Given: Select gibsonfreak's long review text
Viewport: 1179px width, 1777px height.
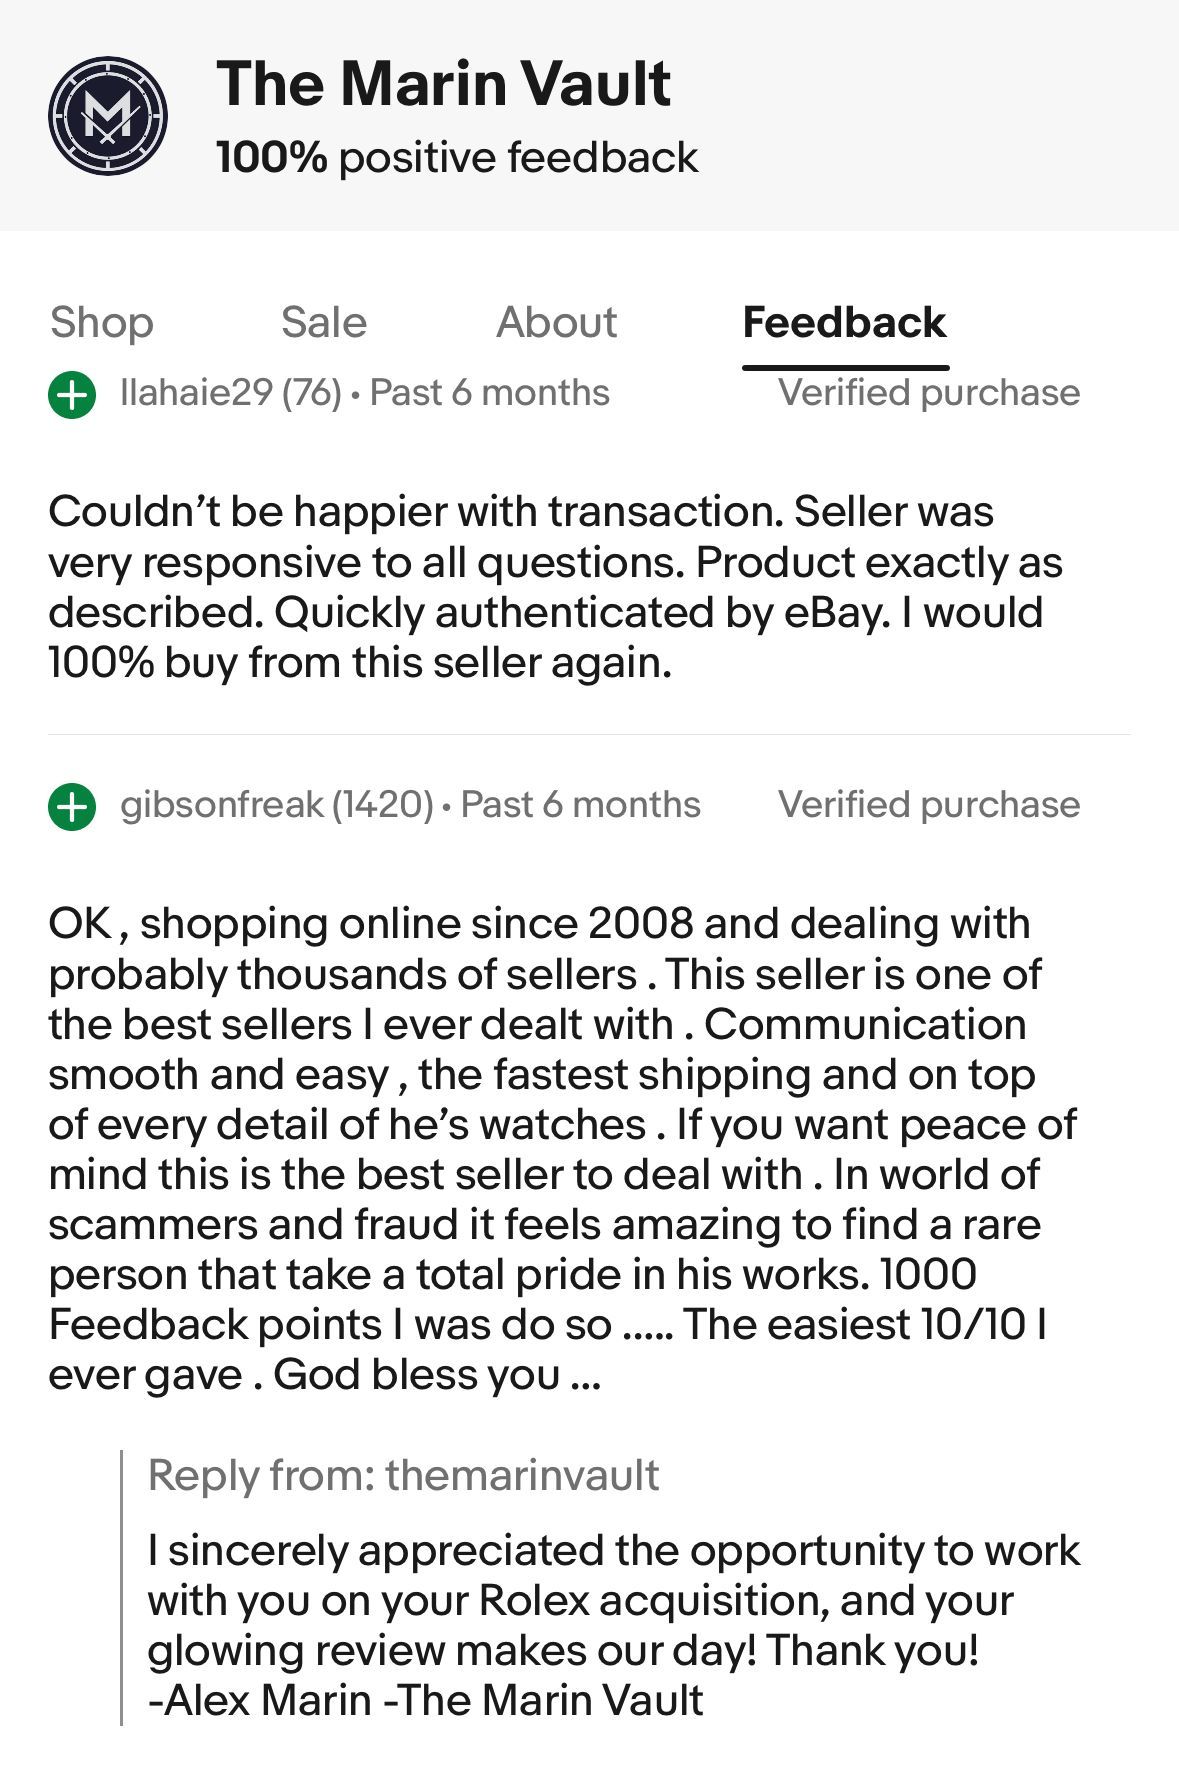Looking at the screenshot, I should (560, 1148).
